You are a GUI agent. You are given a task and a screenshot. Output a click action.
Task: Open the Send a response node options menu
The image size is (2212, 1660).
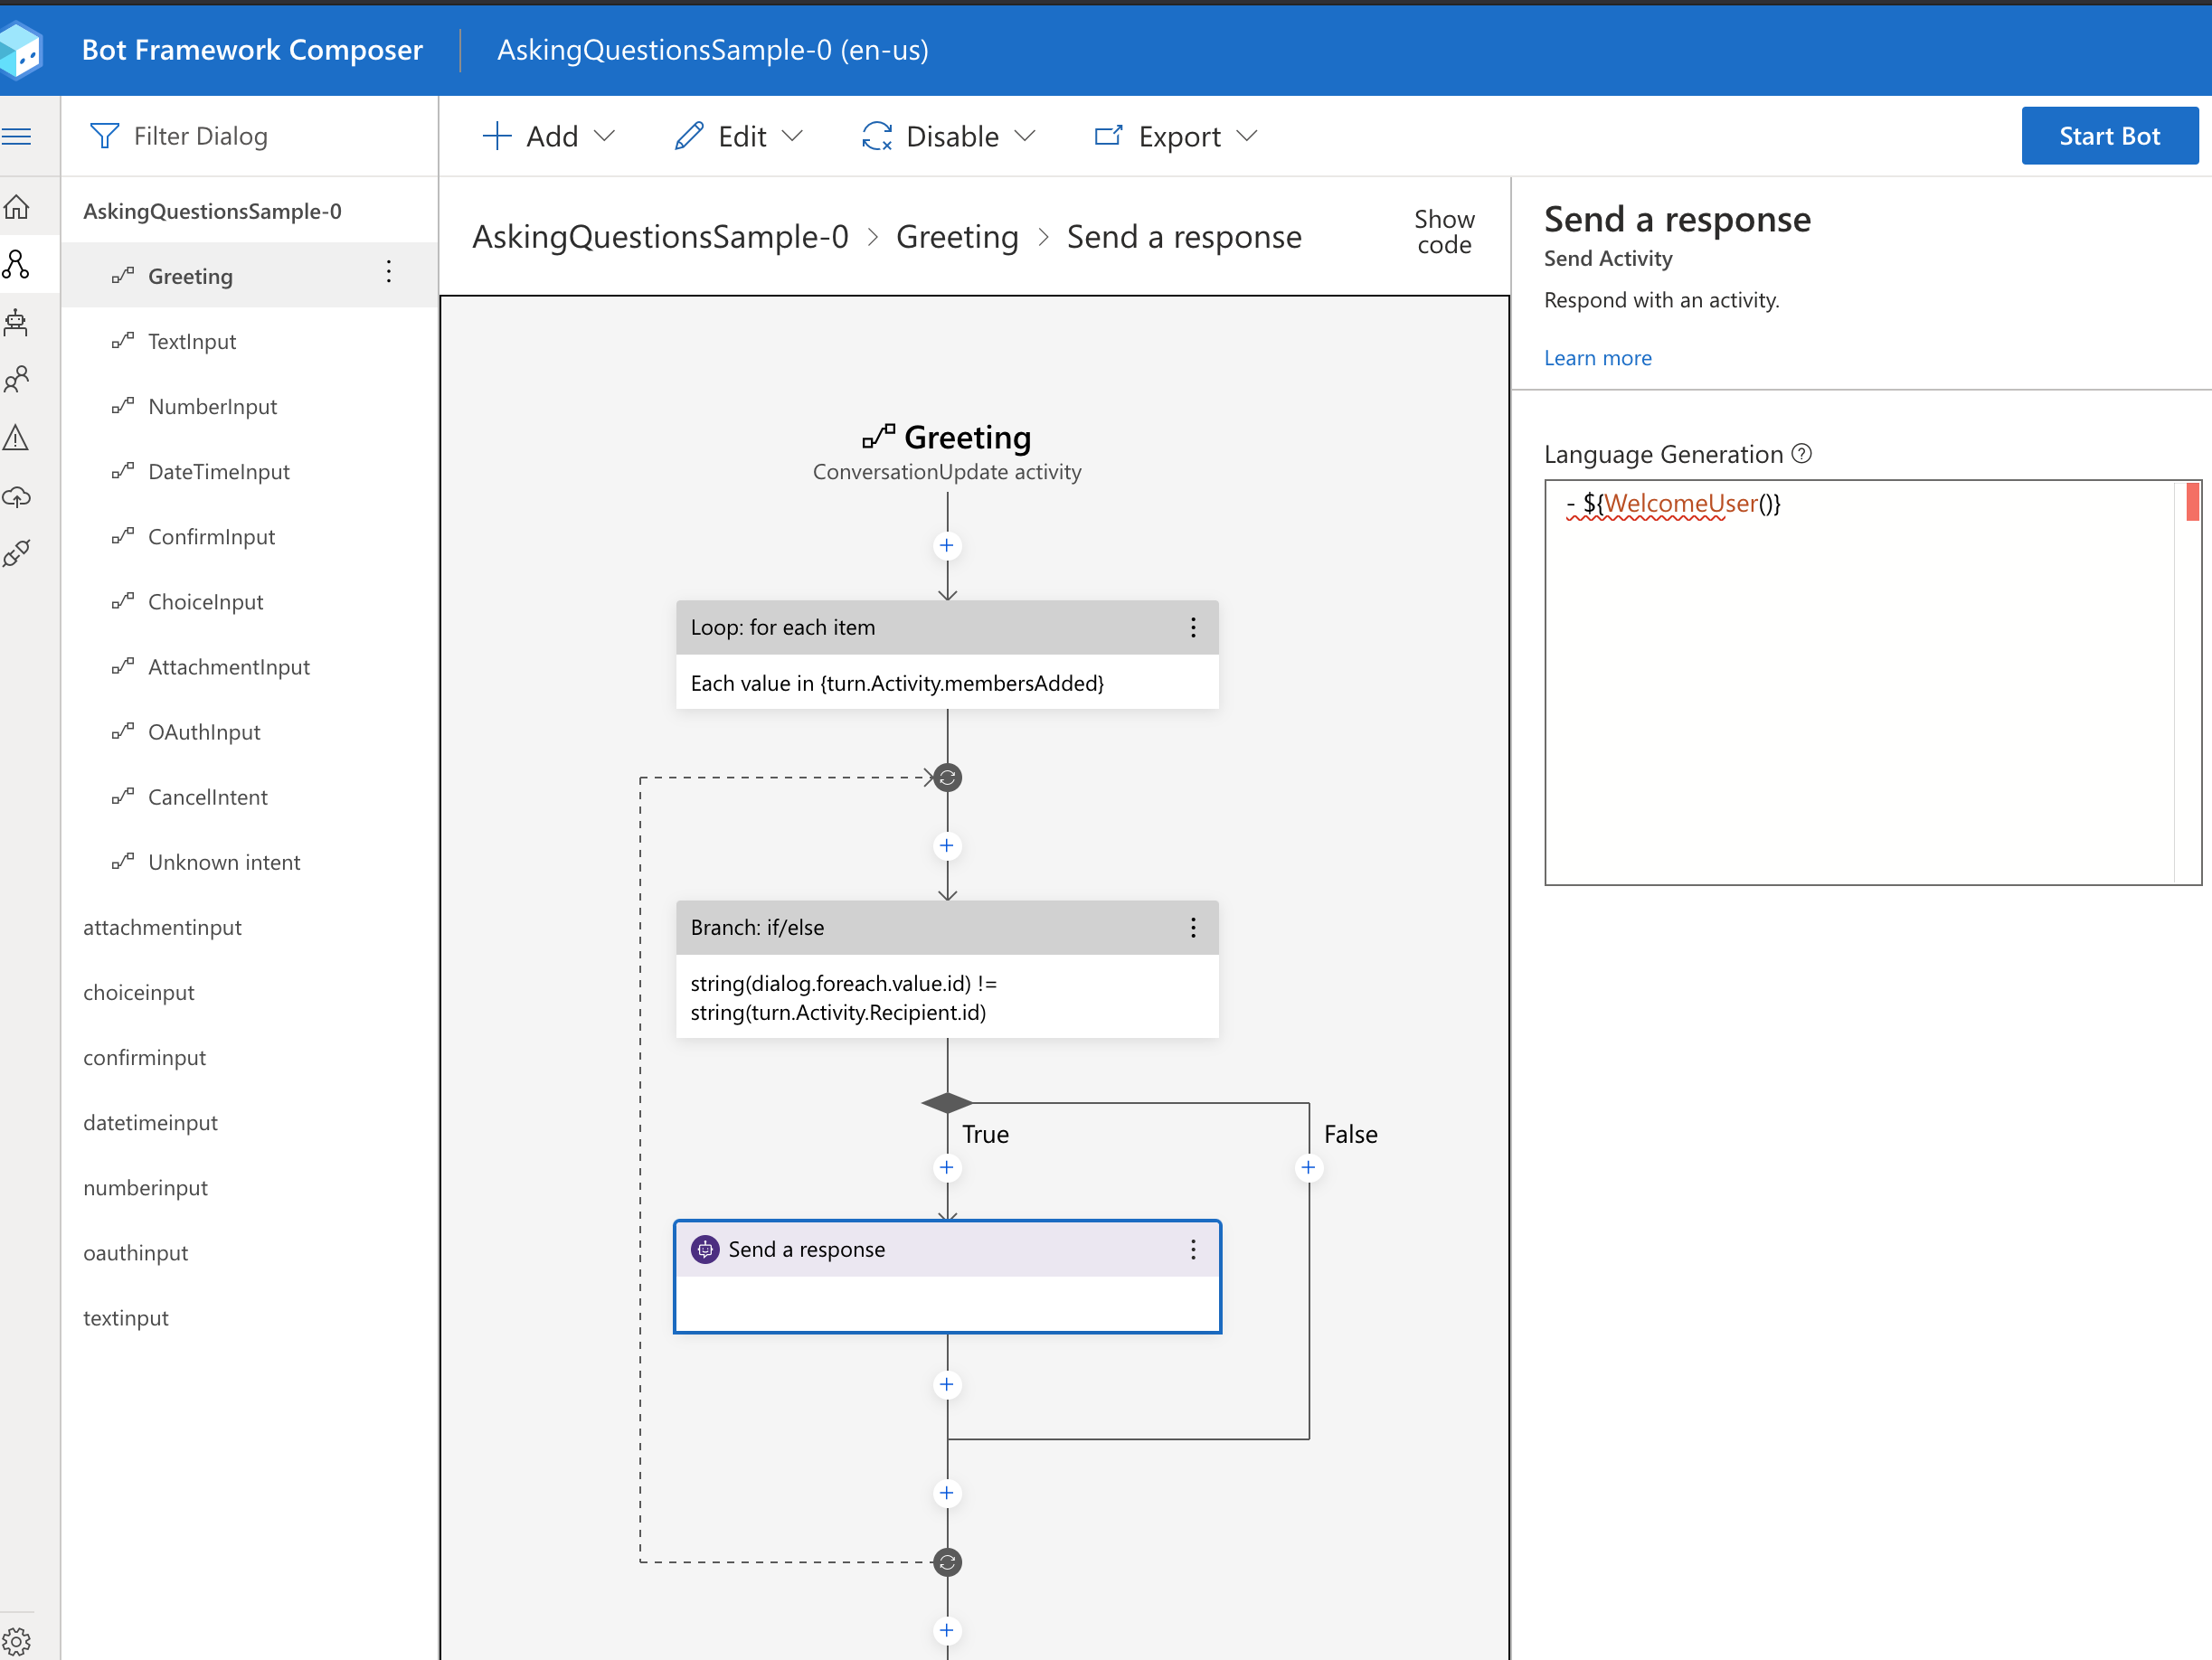coord(1193,1249)
